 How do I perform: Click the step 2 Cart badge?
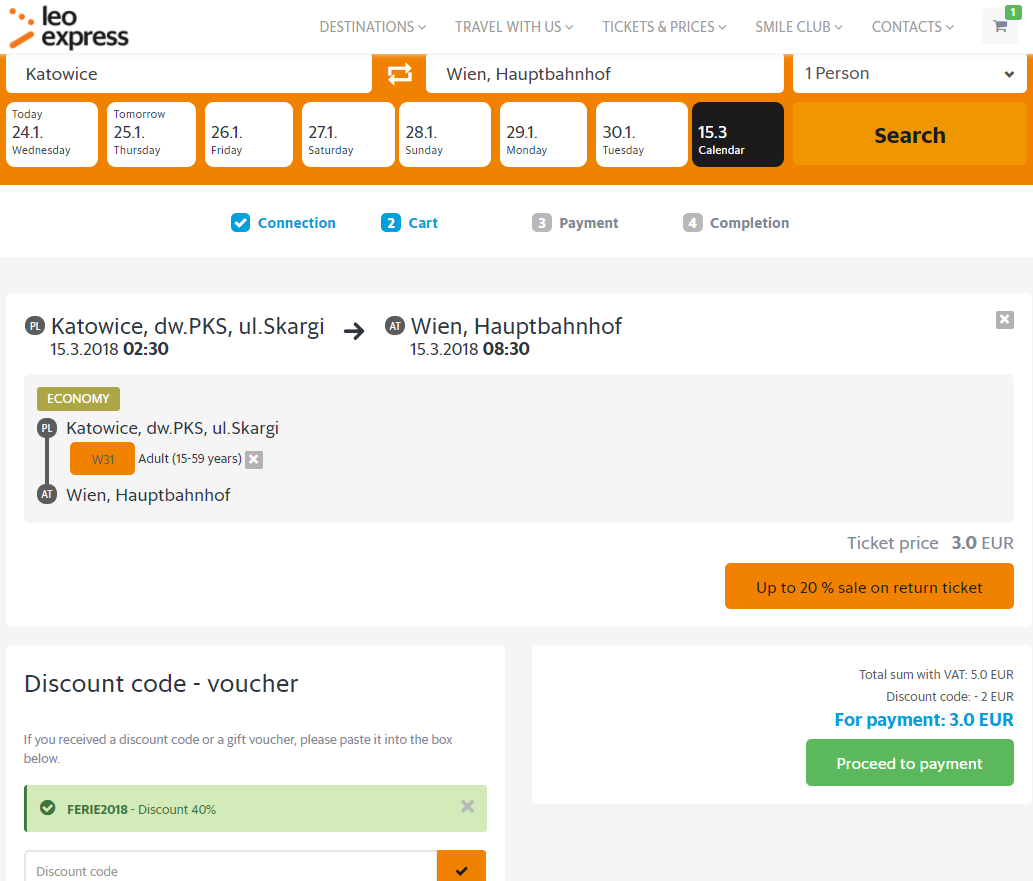[x=391, y=223]
